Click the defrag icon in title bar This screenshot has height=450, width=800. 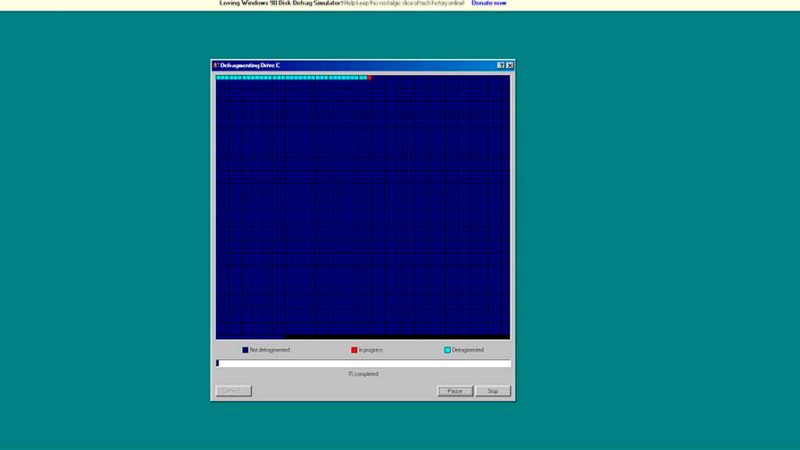(x=216, y=65)
